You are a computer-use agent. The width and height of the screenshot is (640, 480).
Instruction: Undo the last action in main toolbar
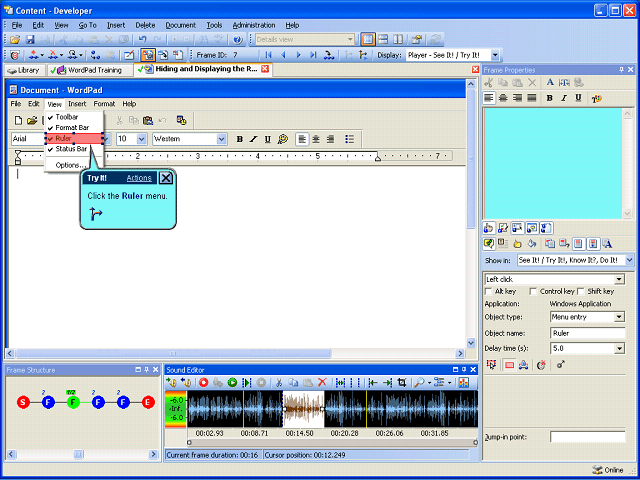pyautogui.click(x=142, y=40)
